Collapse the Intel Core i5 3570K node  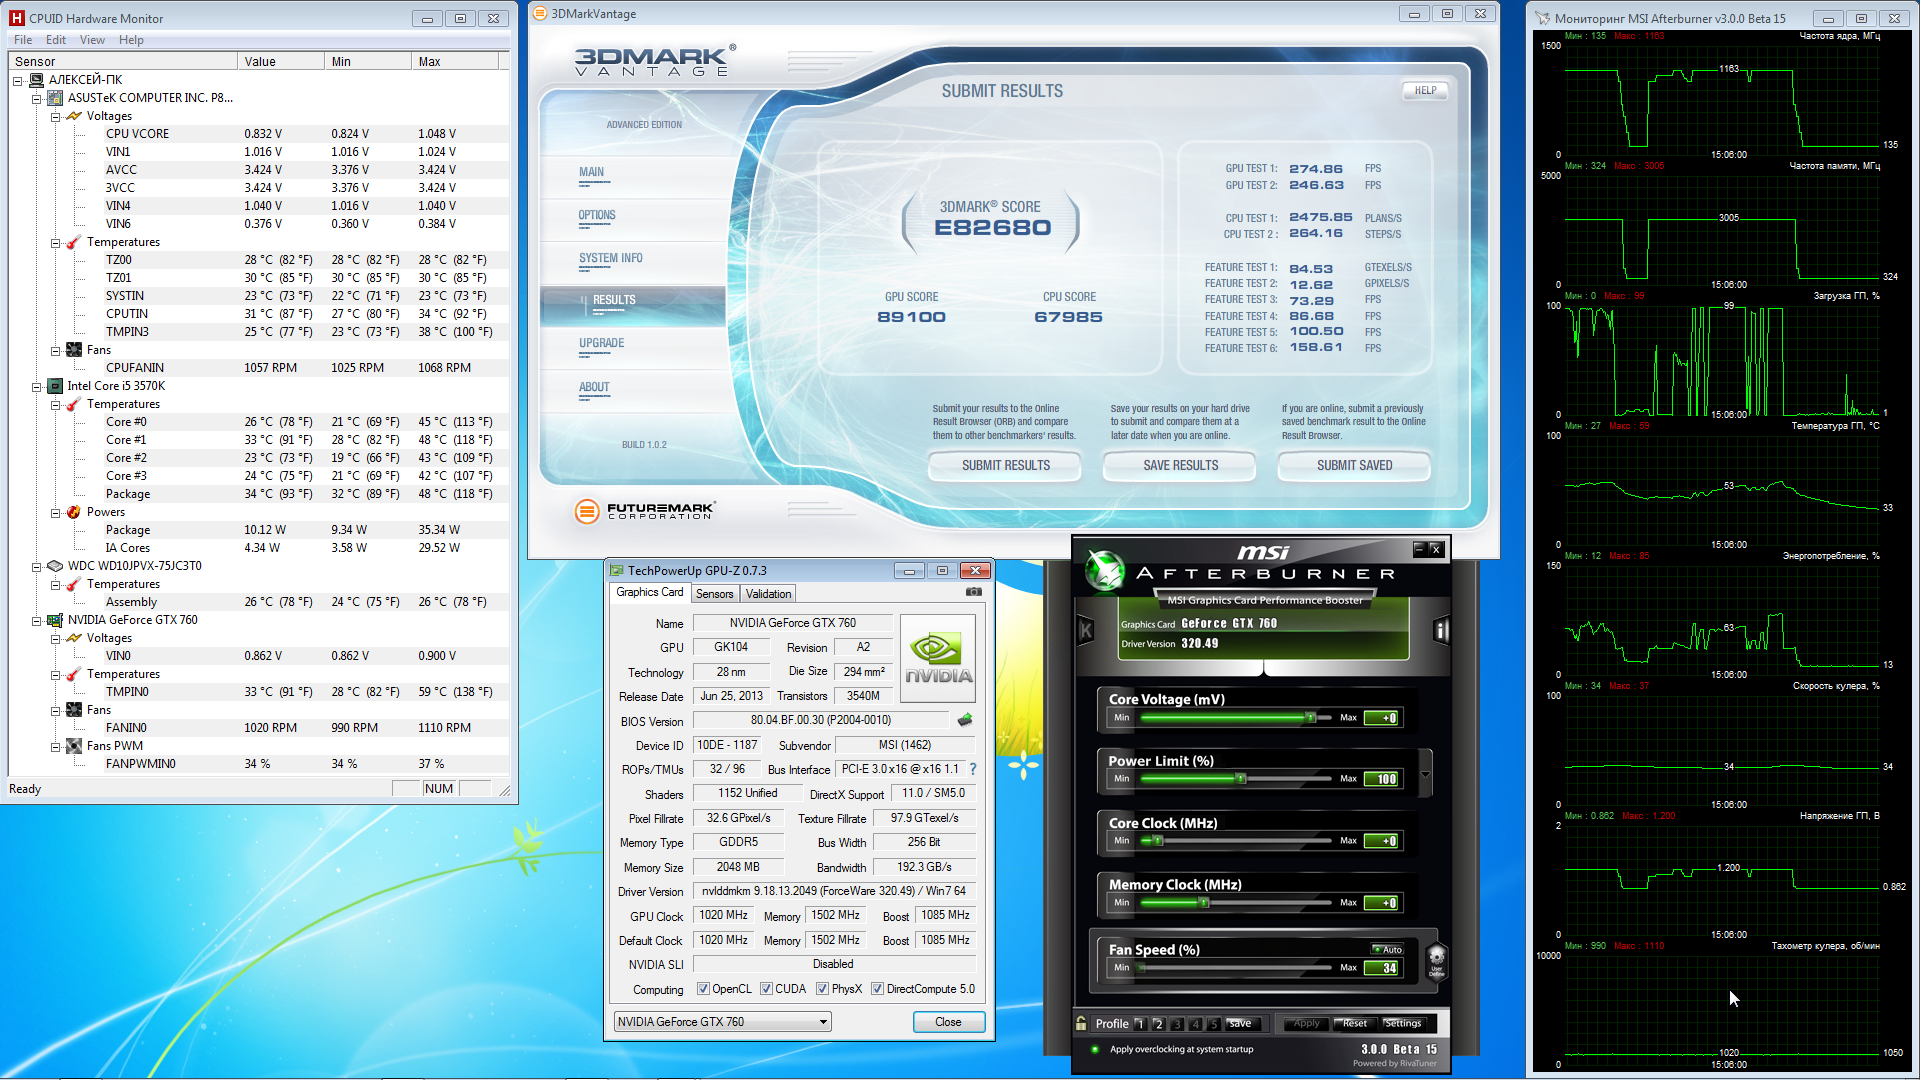[37, 387]
